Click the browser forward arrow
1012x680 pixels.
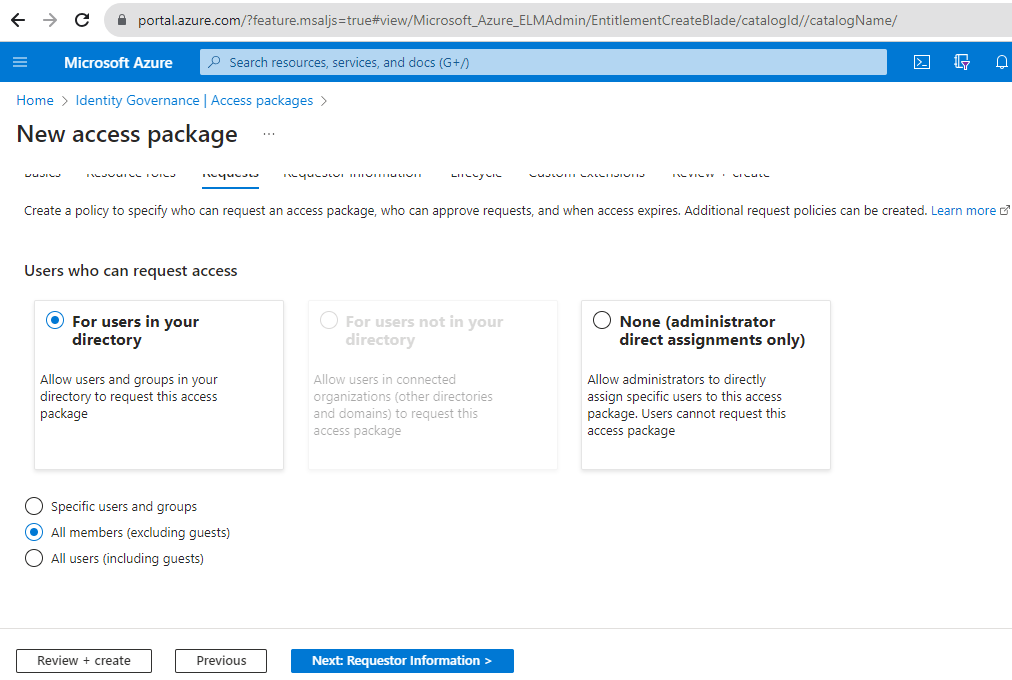tap(50, 20)
